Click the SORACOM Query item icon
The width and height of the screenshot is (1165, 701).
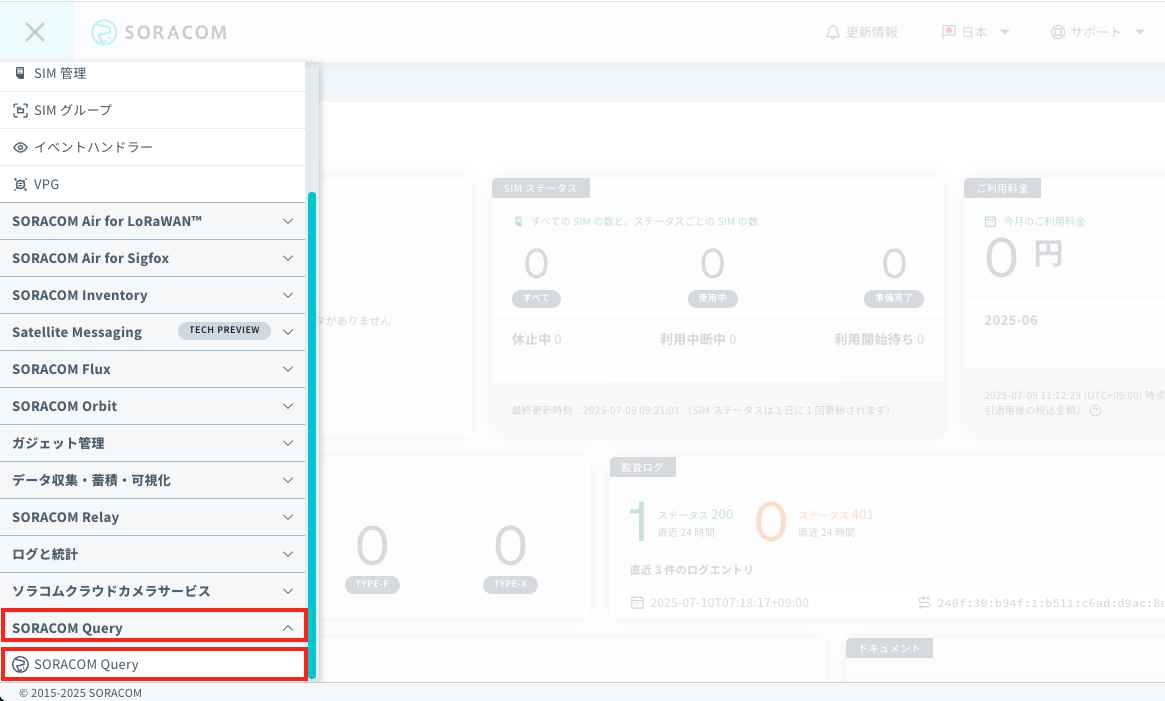(21, 665)
